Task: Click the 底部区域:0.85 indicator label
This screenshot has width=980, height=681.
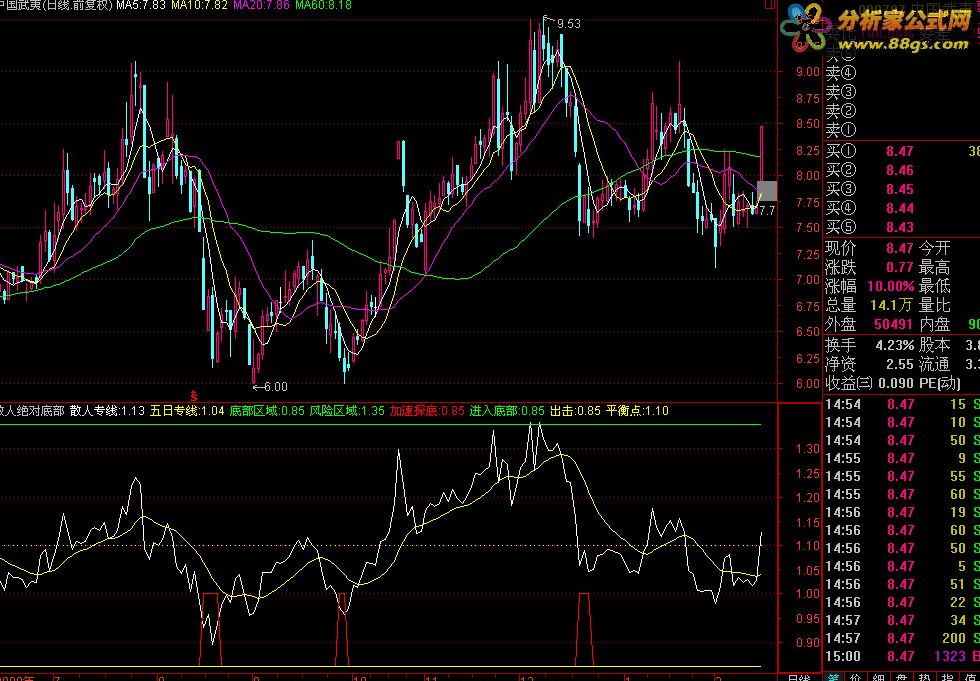Action: tap(268, 411)
